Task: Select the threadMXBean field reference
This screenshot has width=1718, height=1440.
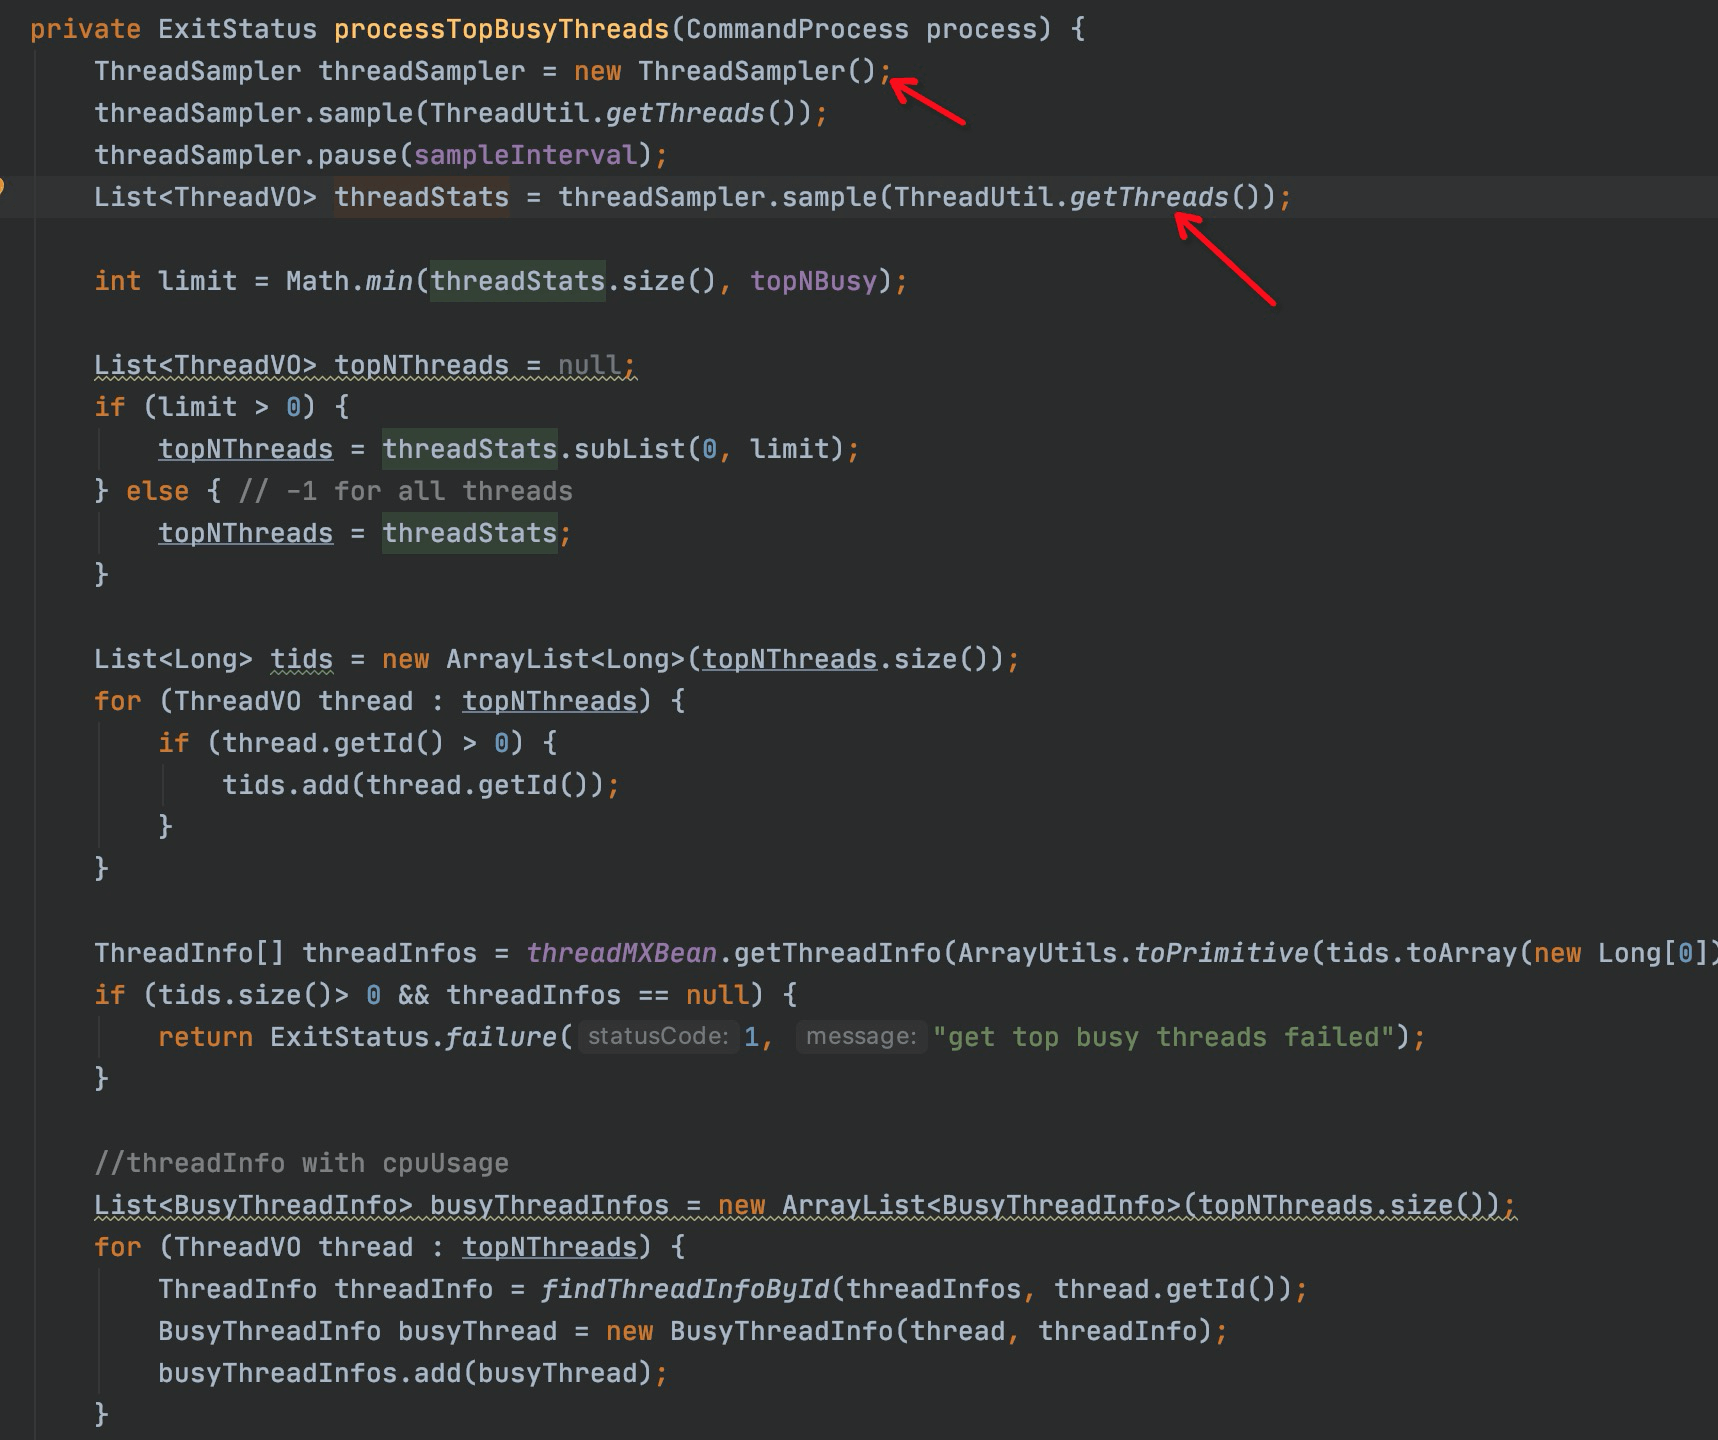Action: point(621,953)
